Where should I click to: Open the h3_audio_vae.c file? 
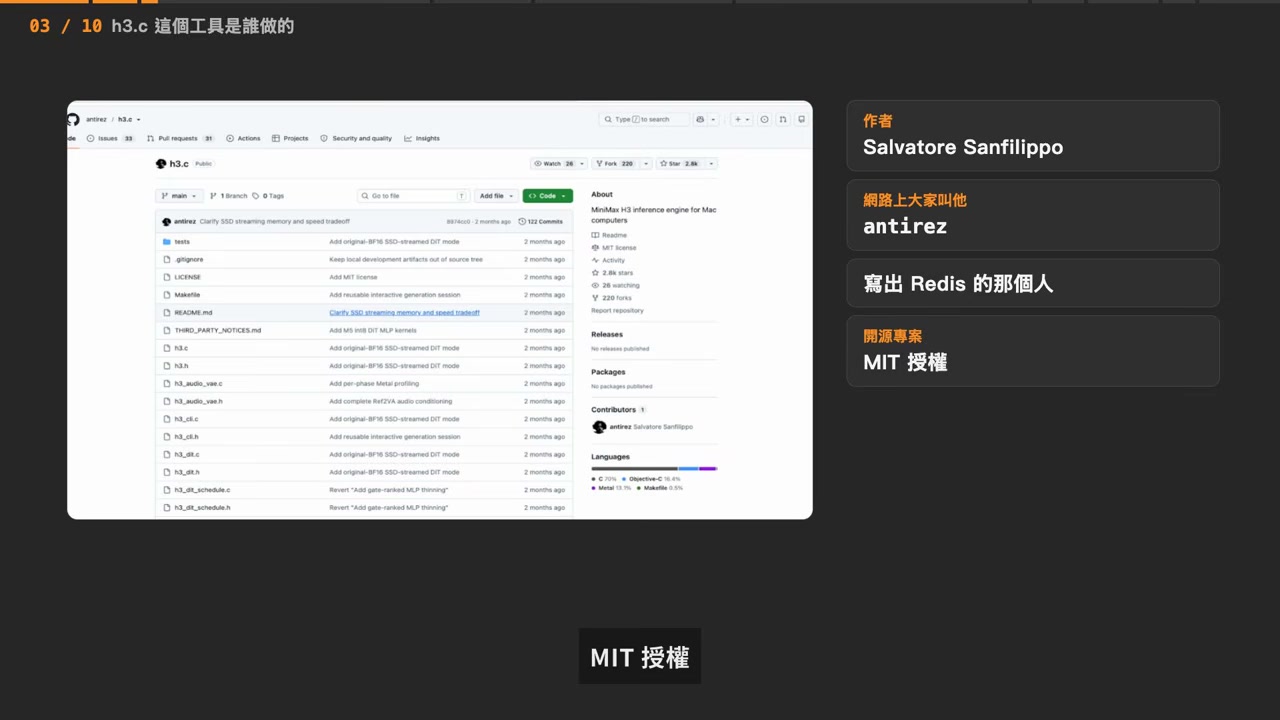click(x=198, y=383)
